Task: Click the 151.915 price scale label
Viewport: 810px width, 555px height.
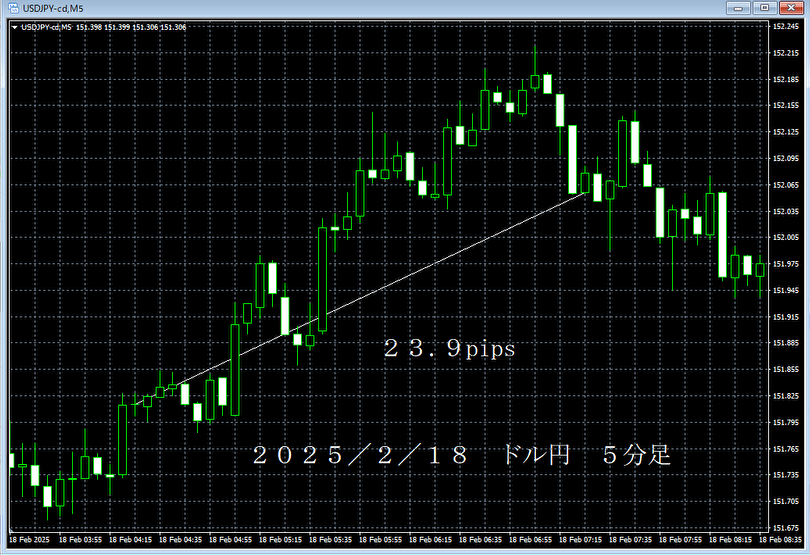Action: tap(785, 317)
